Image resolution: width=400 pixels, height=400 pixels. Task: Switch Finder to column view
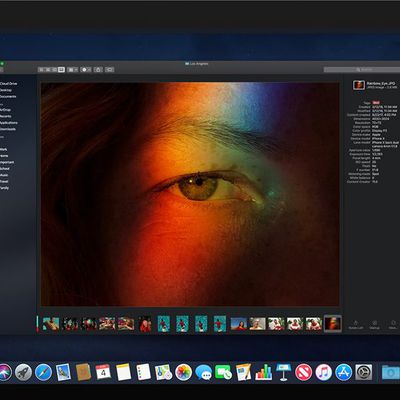point(55,70)
